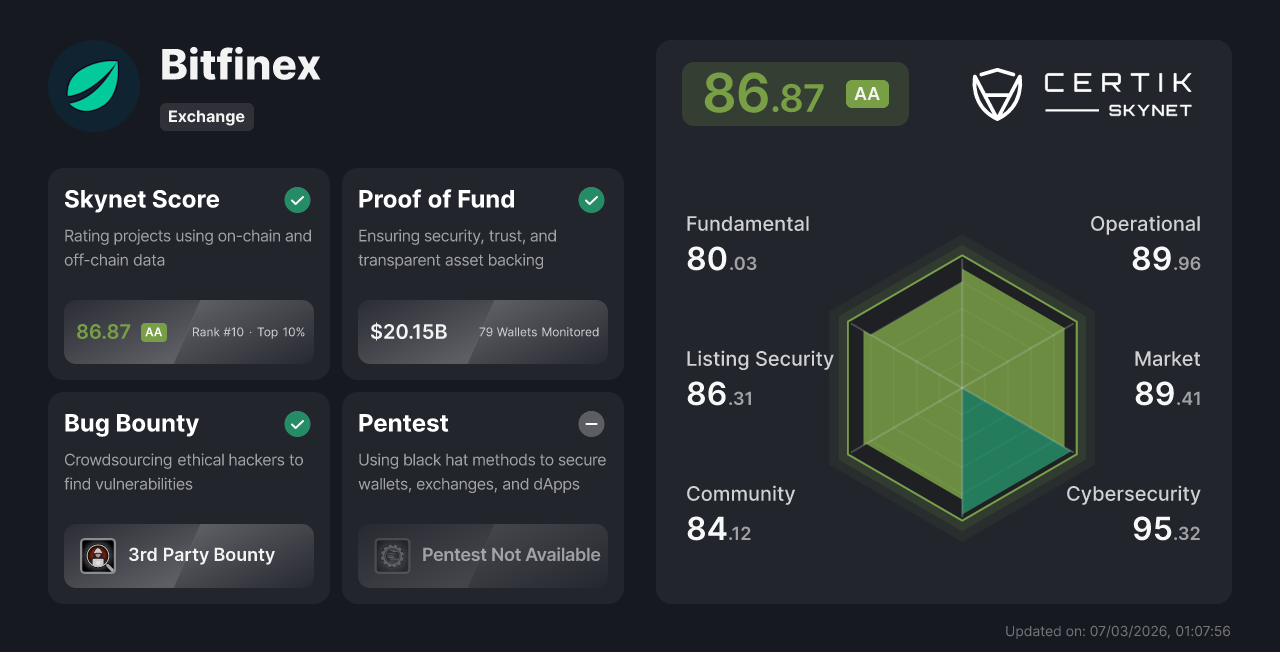Click the Proof of Fund green checkmark
The width and height of the screenshot is (1280, 652).
(x=591, y=200)
